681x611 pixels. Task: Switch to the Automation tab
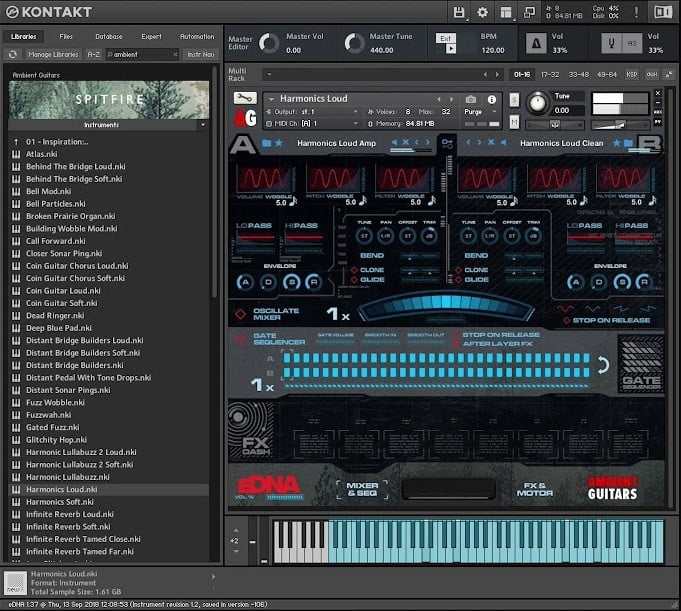tap(197, 36)
